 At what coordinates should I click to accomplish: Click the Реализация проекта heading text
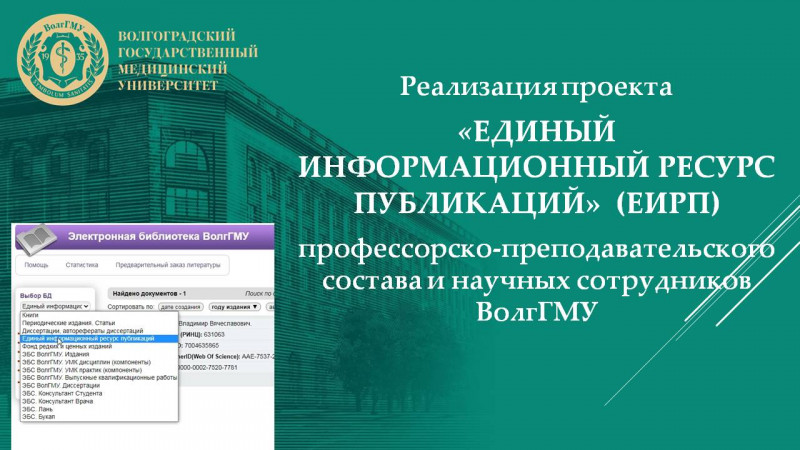coord(536,87)
